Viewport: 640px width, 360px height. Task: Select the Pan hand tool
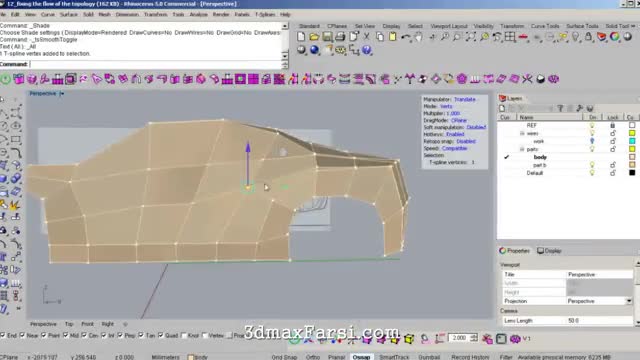[418, 37]
